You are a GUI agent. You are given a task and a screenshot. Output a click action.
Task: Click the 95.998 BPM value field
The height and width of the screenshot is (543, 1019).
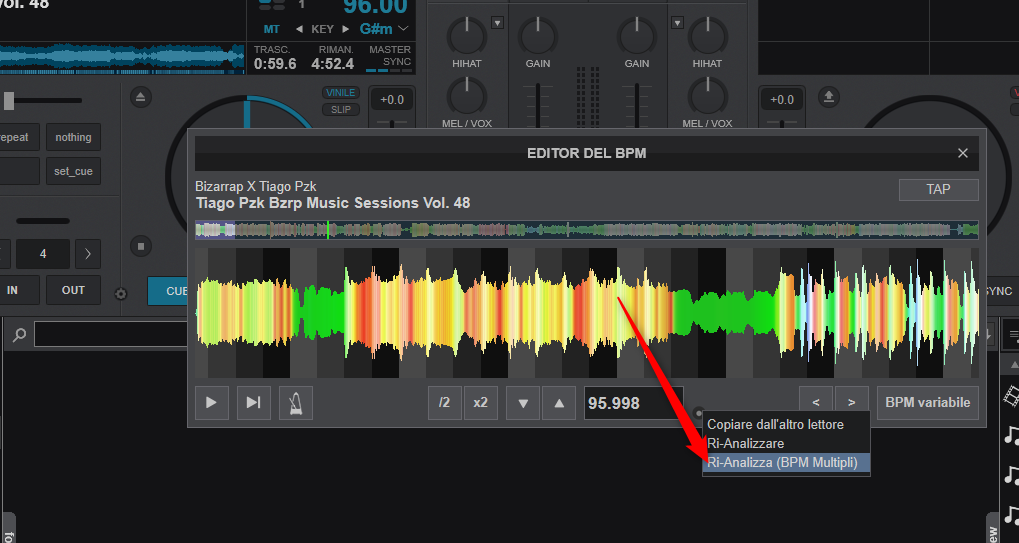(x=634, y=403)
